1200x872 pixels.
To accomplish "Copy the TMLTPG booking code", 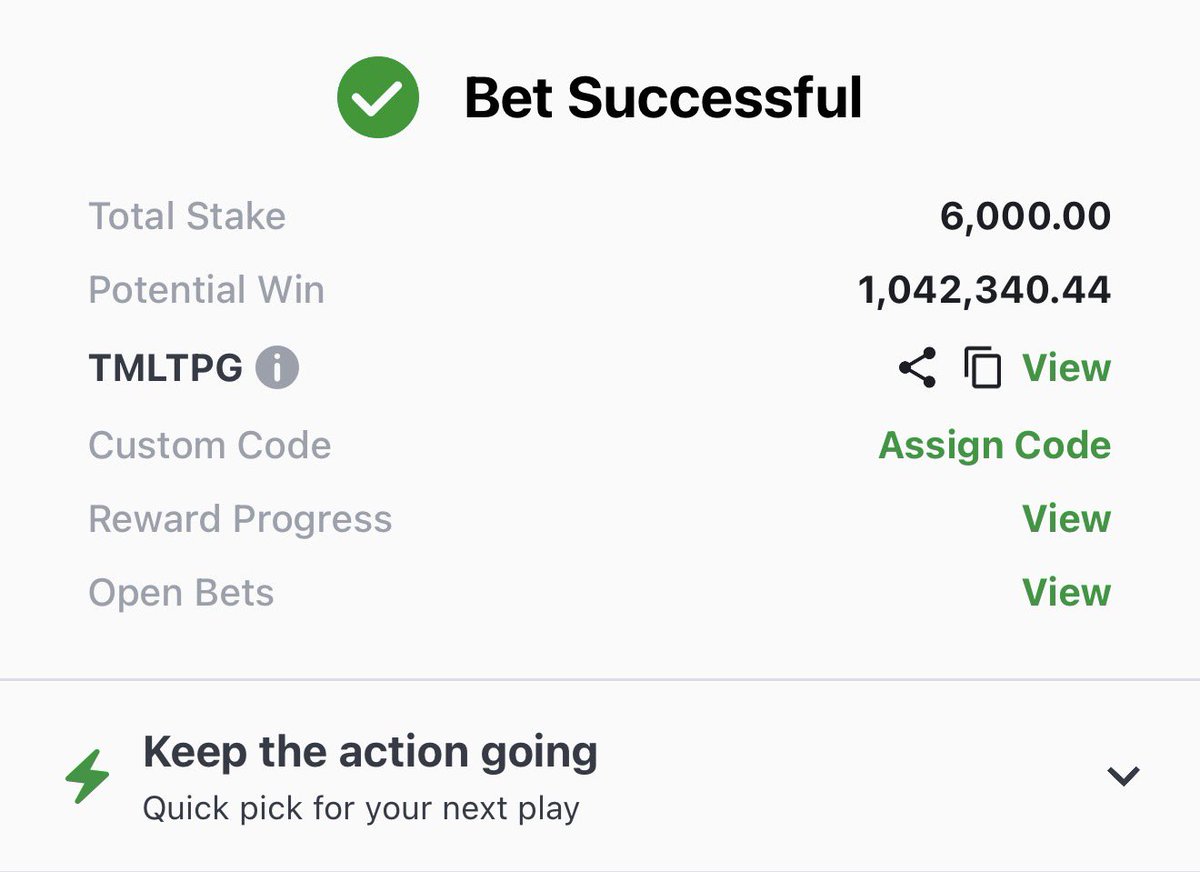I will pyautogui.click(x=982, y=368).
